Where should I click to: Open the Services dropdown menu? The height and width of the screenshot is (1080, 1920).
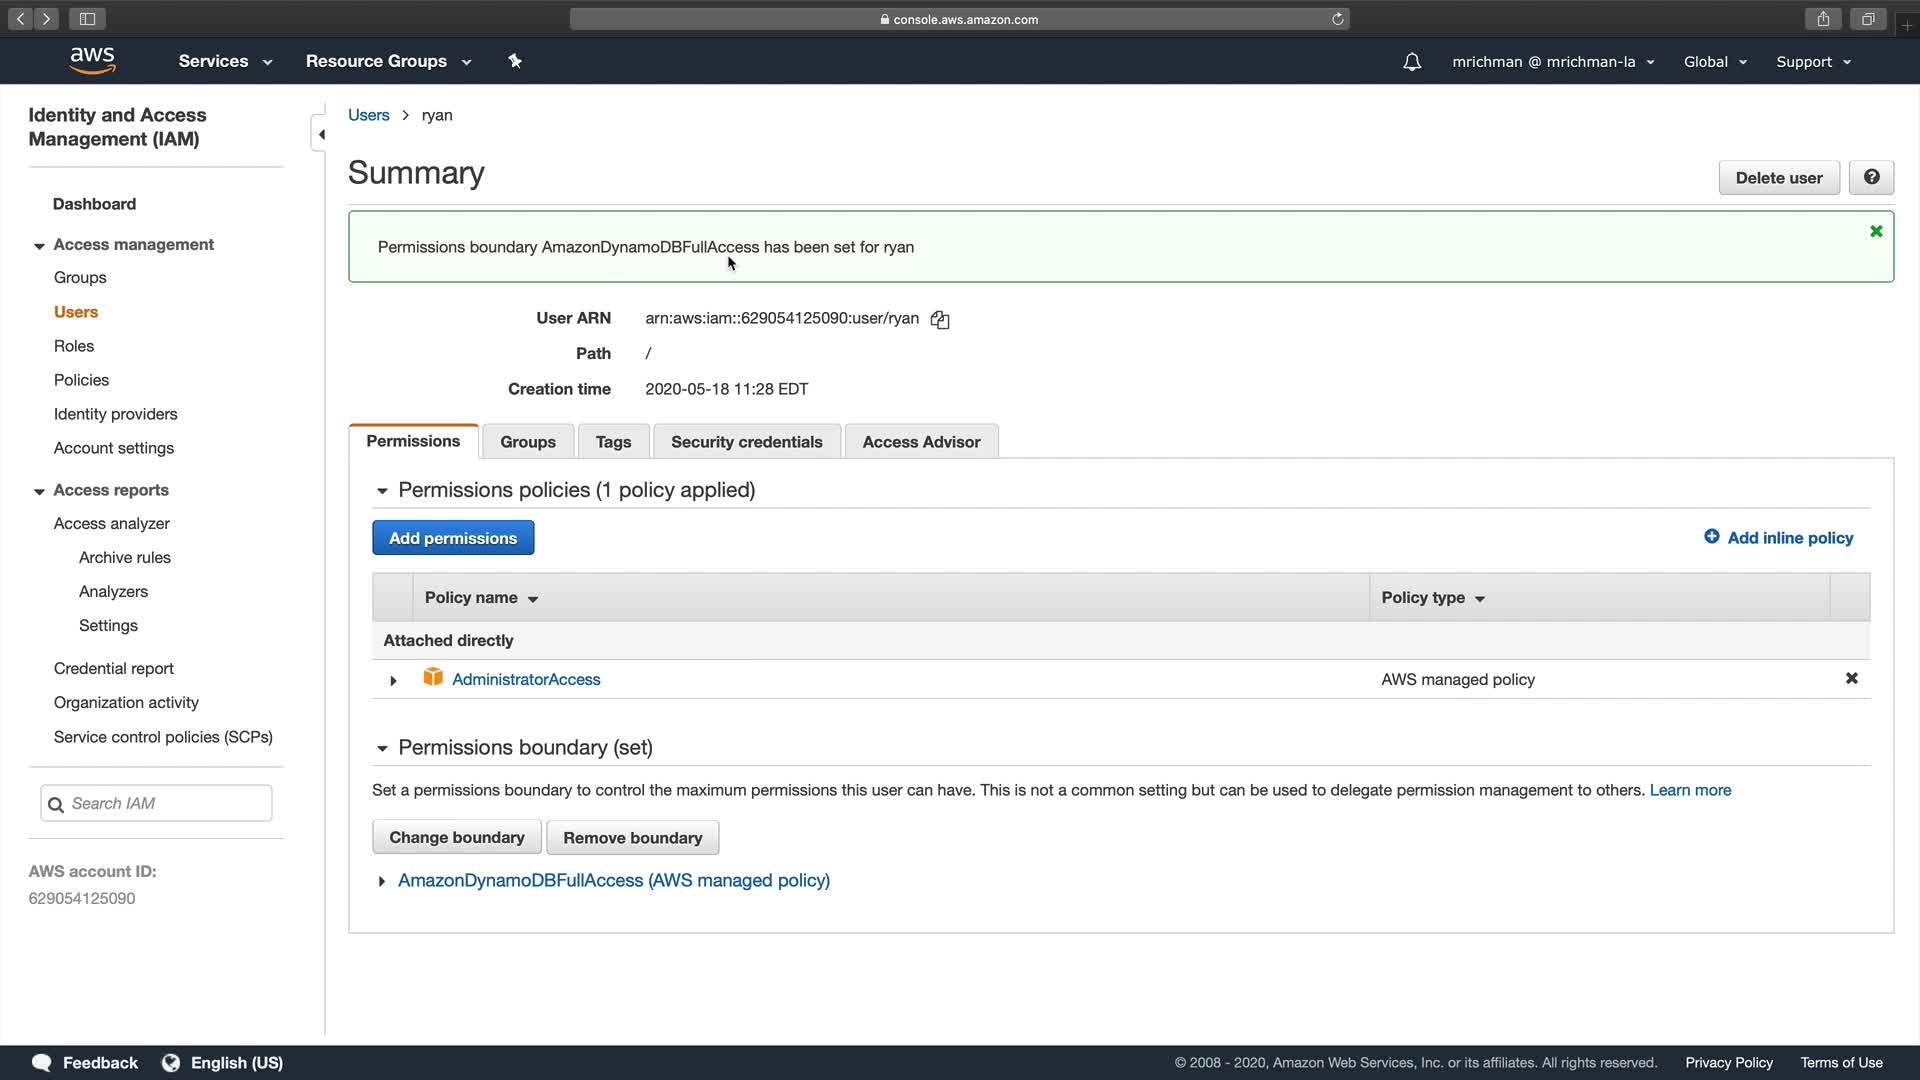[225, 61]
